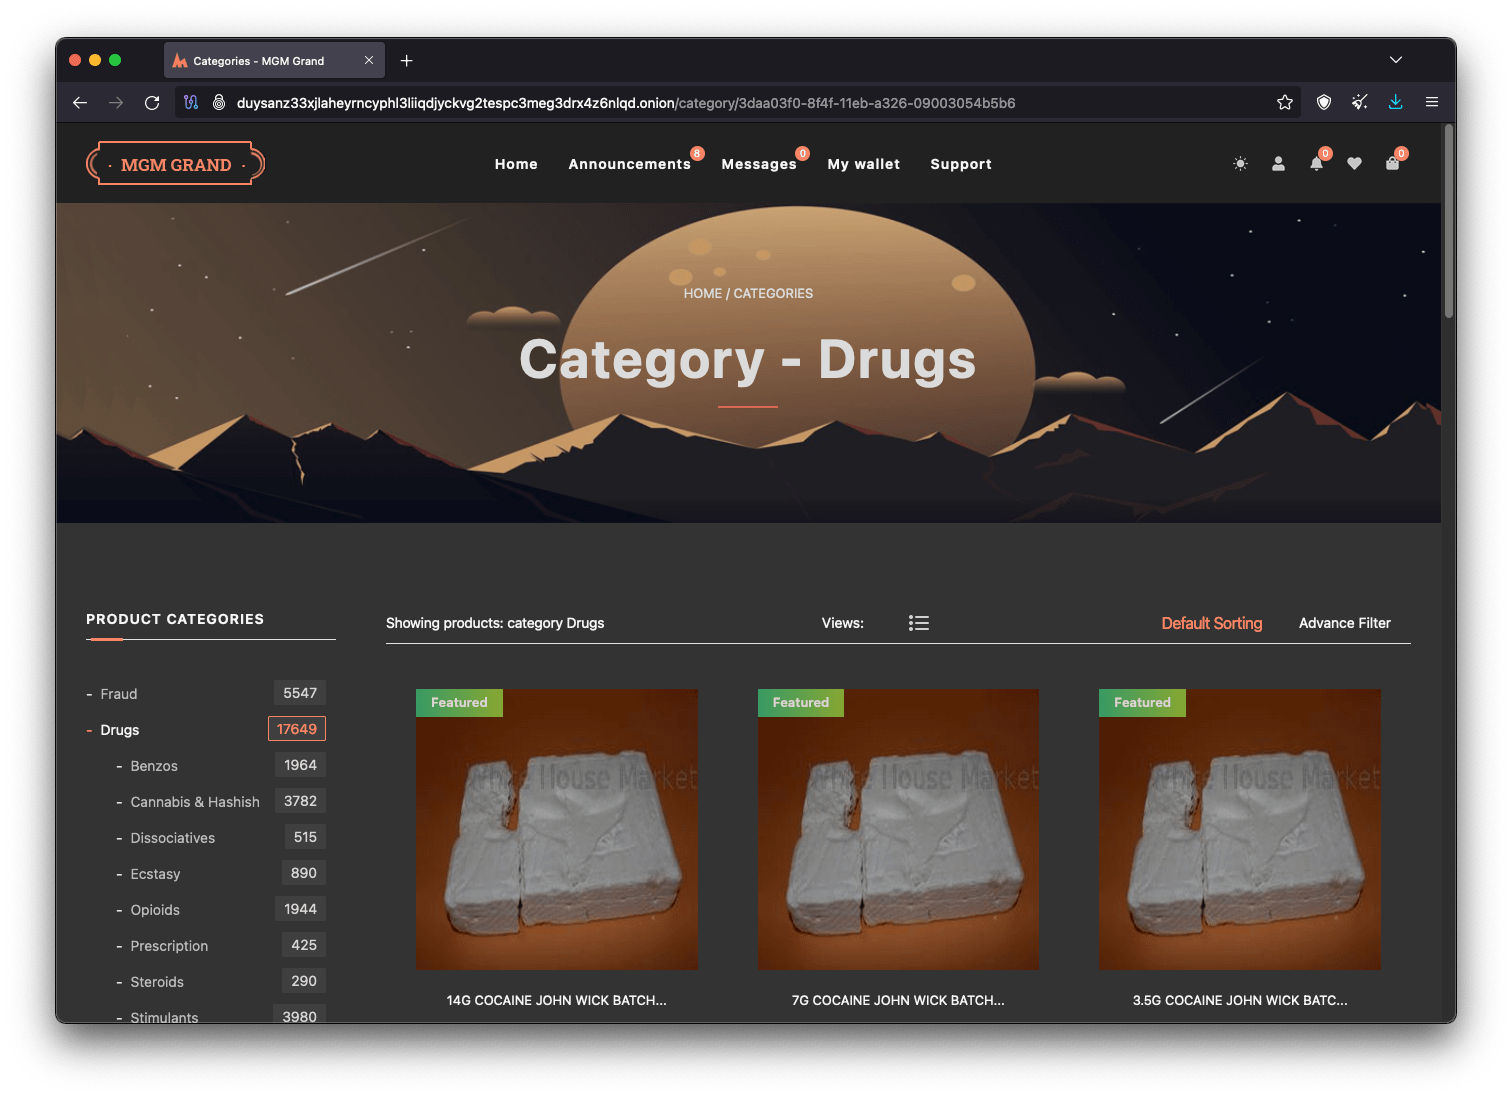
Task: Click the HOME breadcrumb link
Action: click(702, 293)
